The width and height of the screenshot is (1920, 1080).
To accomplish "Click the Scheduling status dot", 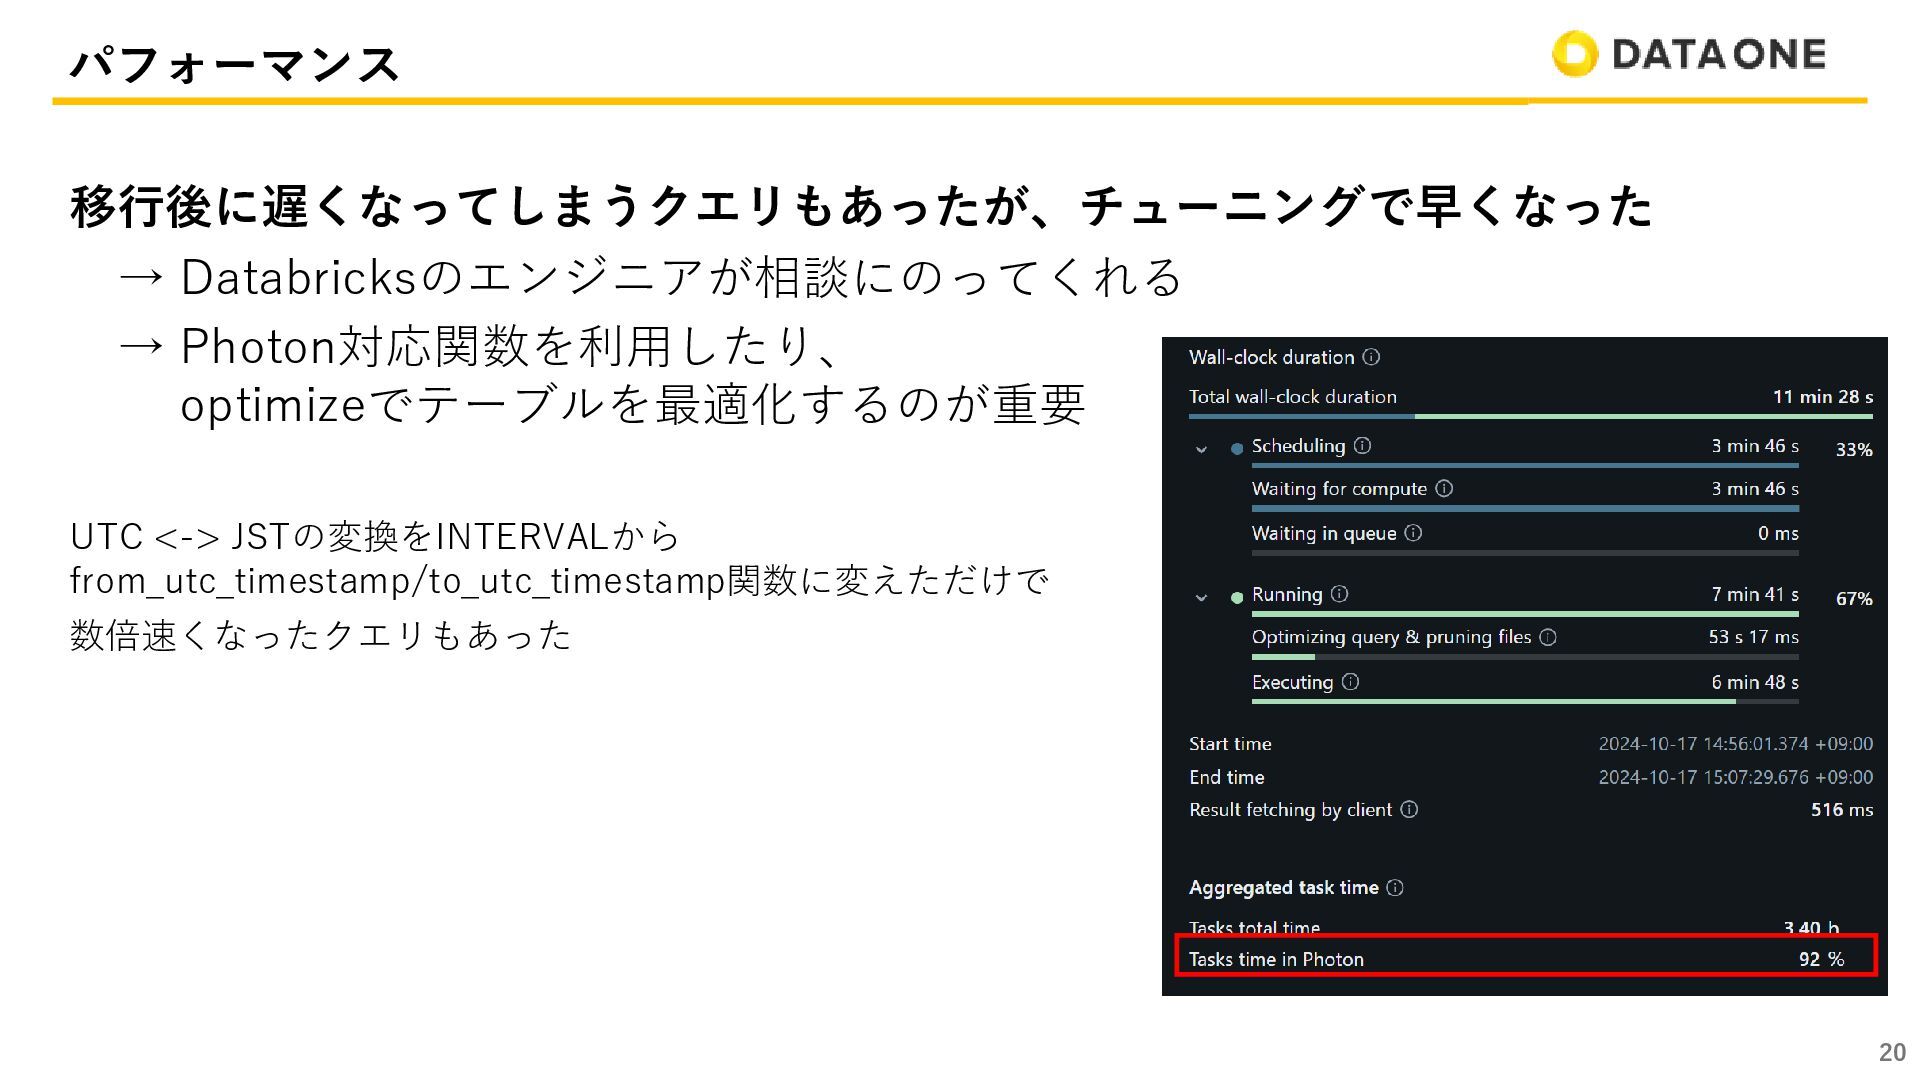I will [x=1237, y=449].
